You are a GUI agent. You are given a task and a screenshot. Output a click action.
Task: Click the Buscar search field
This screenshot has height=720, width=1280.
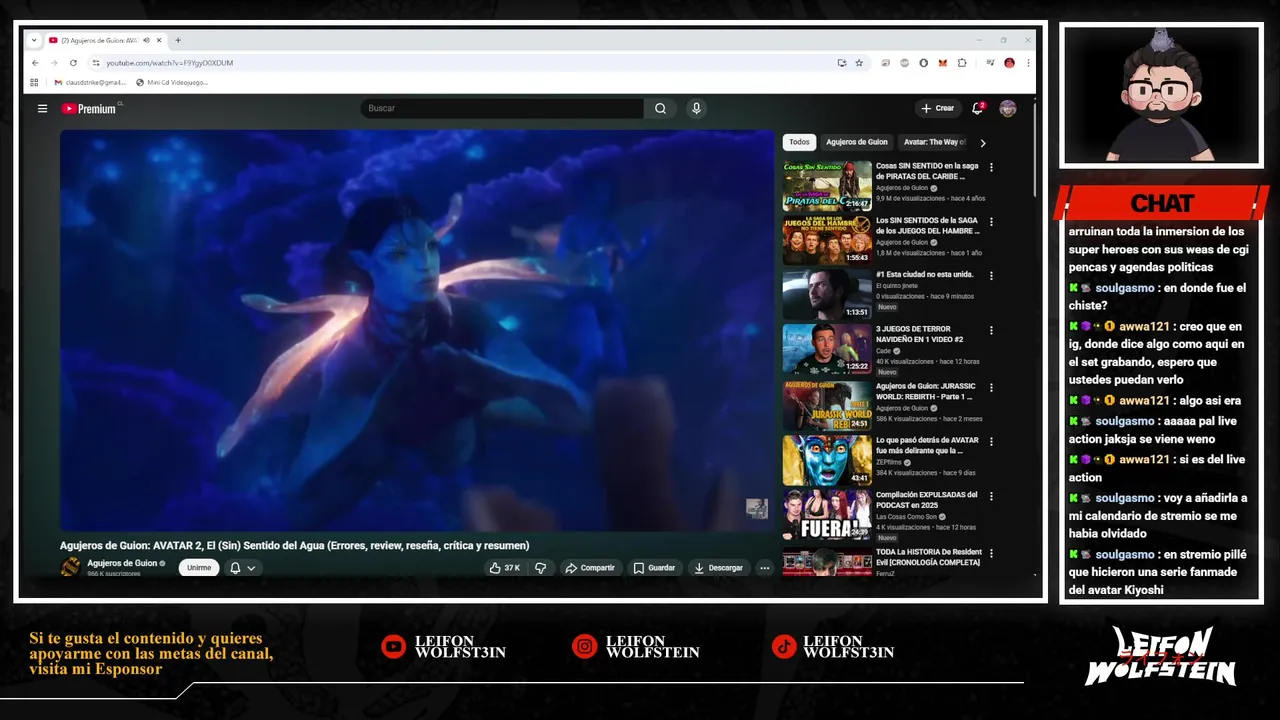(502, 108)
